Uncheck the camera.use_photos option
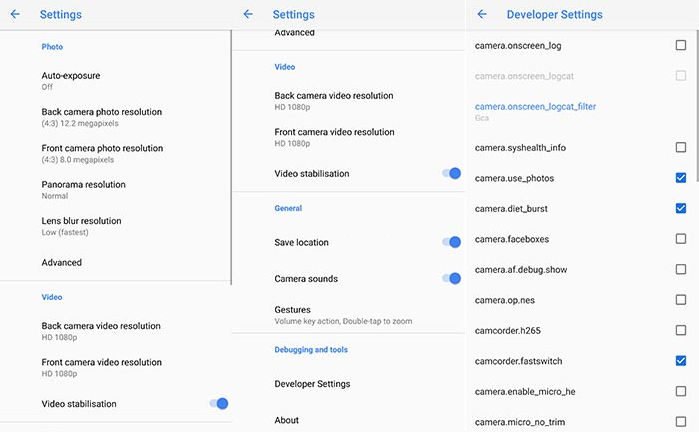 tap(681, 178)
